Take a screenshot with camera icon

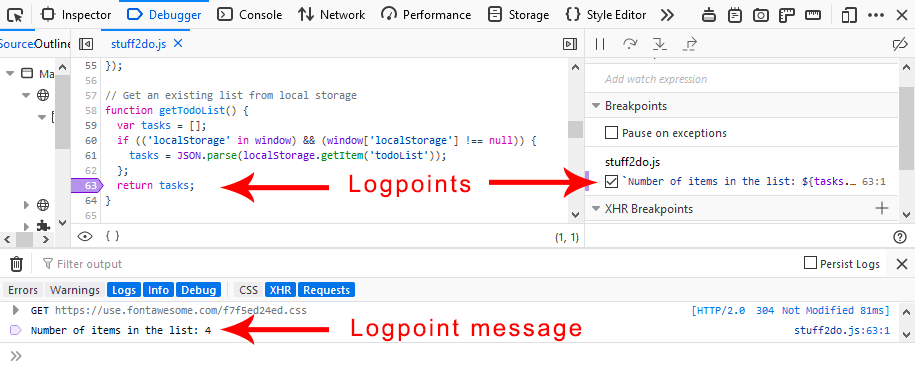click(760, 15)
